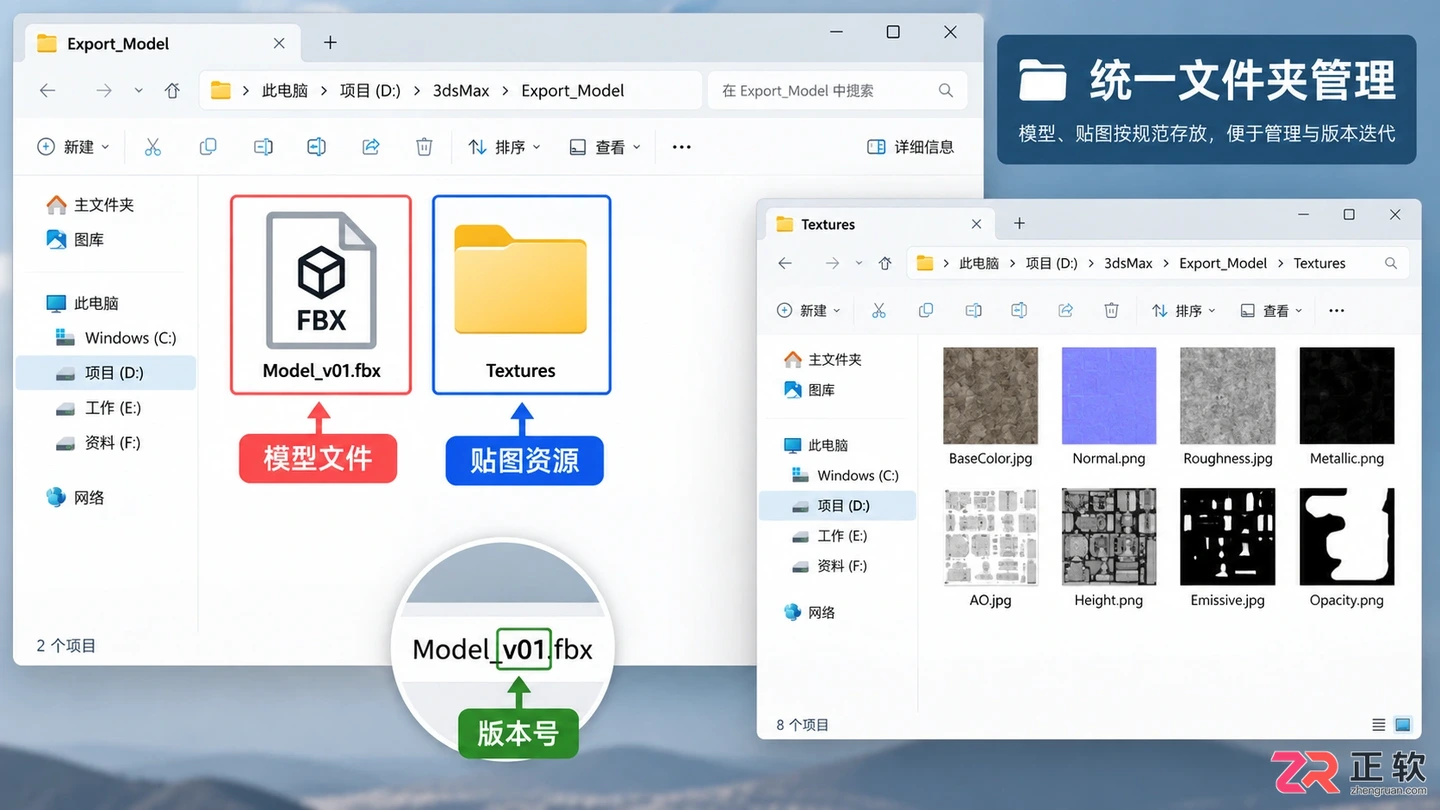Switch Textures window to details list view
Screen dimensions: 1440x810
(x=1379, y=725)
